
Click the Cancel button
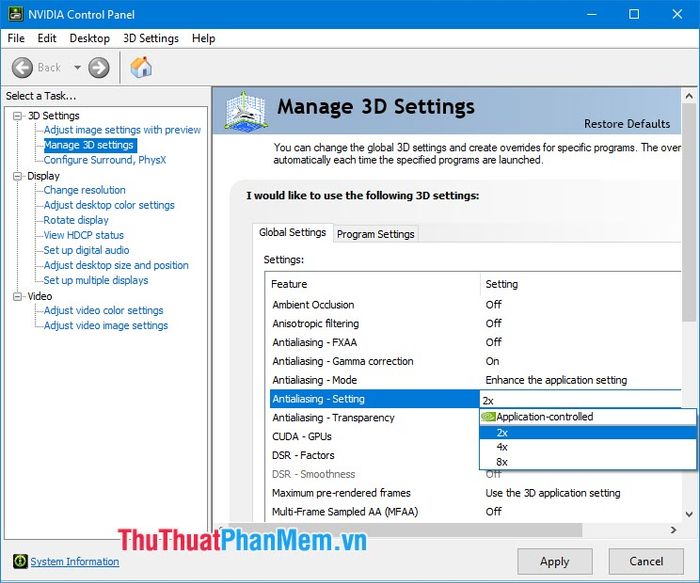(646, 561)
